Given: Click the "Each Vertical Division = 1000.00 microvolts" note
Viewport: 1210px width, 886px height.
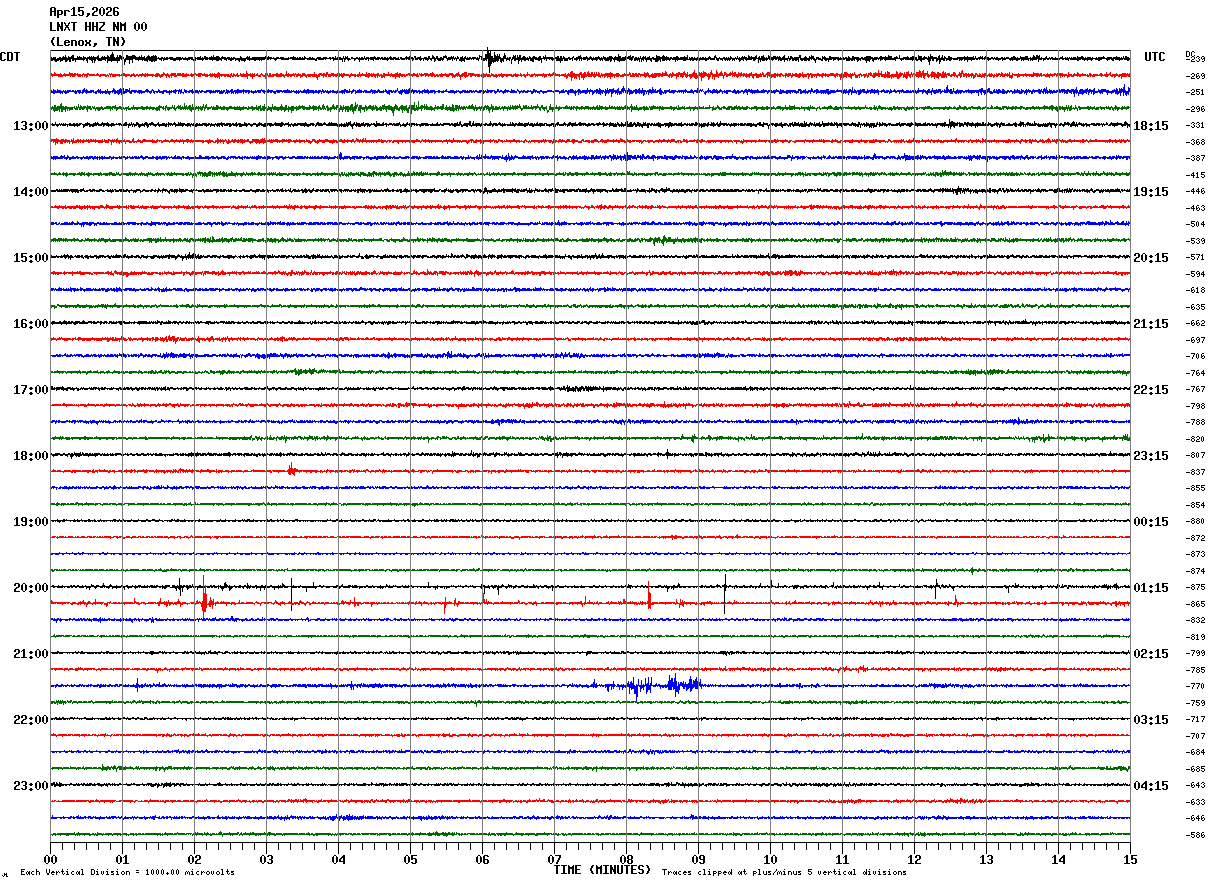Looking at the screenshot, I should click(128, 873).
